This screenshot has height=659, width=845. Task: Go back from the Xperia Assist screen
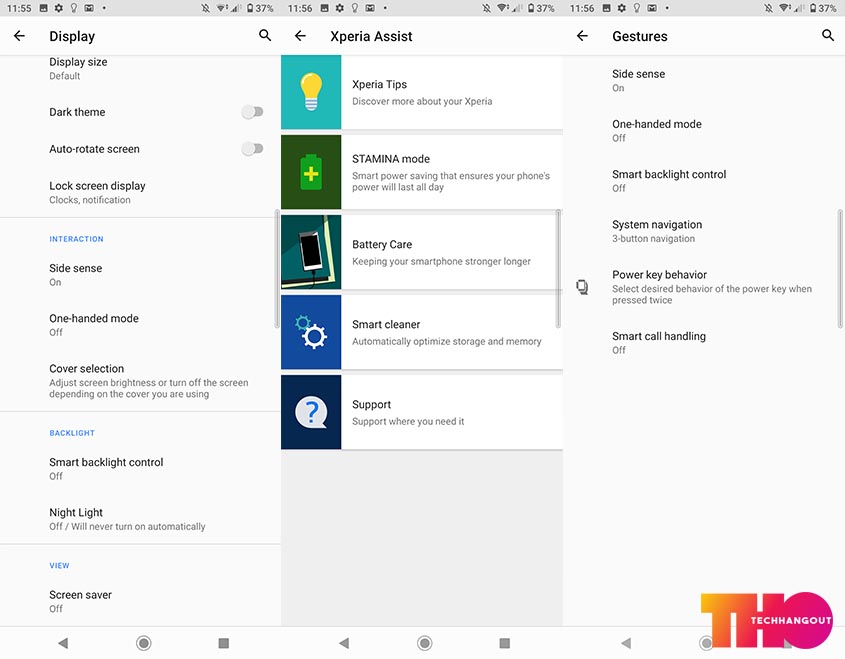pos(300,36)
